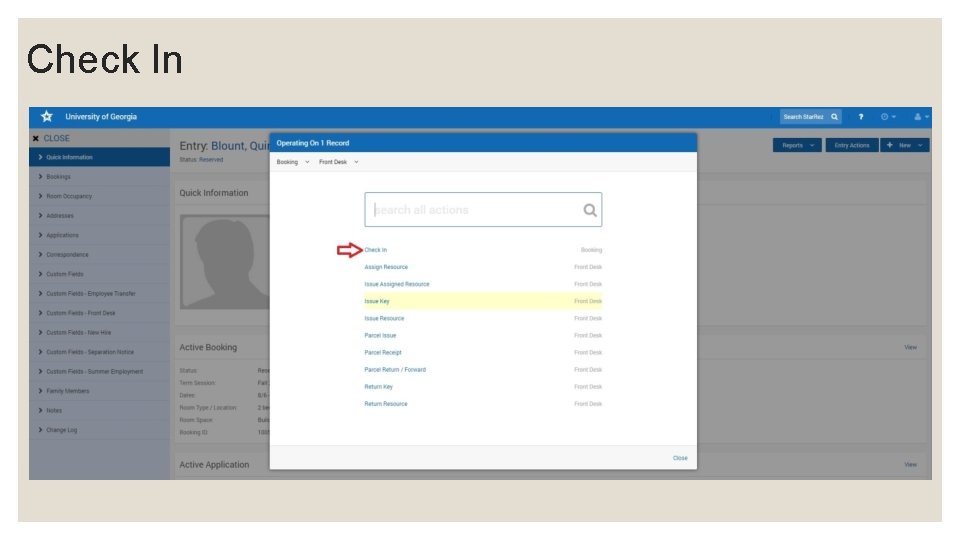960x540 pixels.
Task: Click the plus icon on the New button
Action: click(890, 145)
